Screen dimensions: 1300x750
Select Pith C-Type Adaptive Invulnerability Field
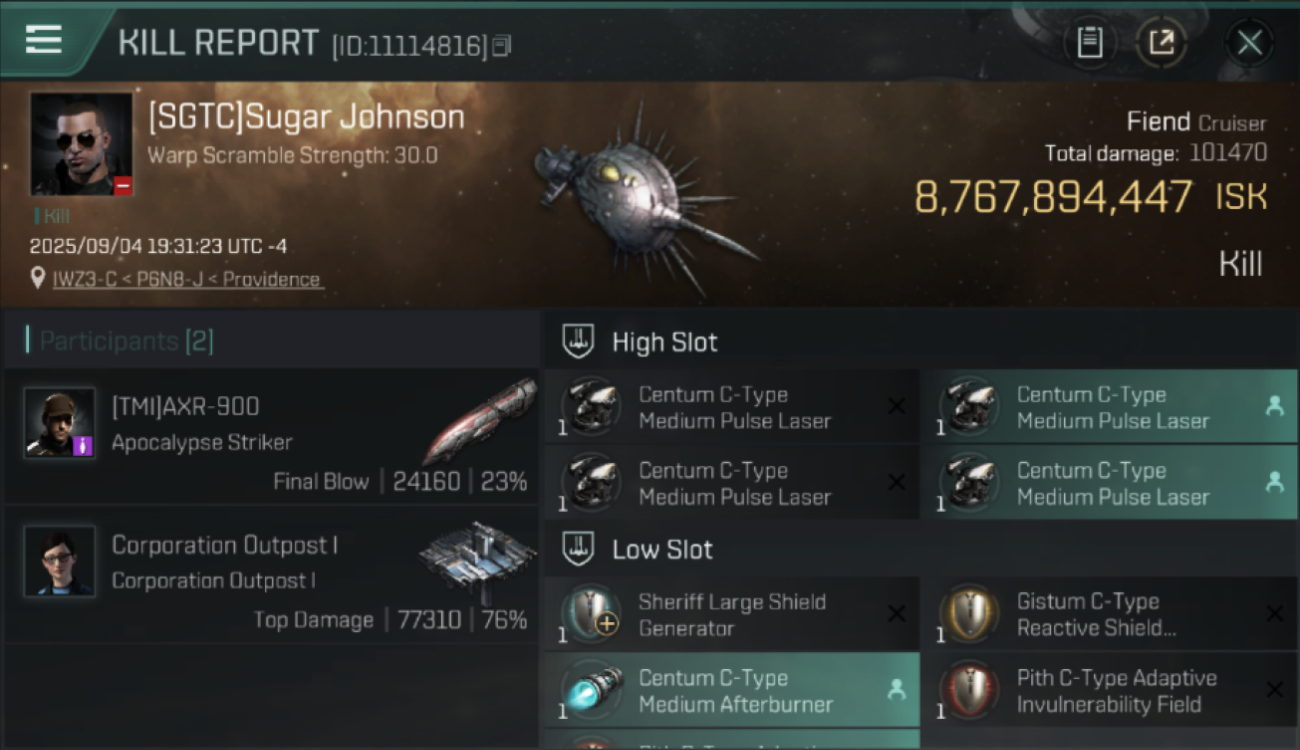1110,691
